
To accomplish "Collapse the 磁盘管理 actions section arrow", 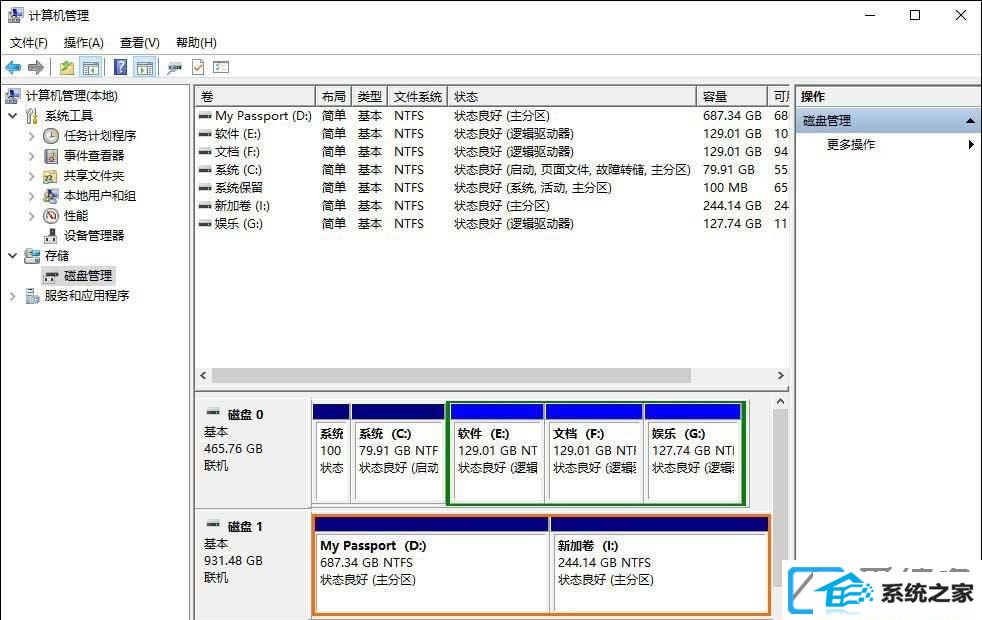I will (970, 120).
